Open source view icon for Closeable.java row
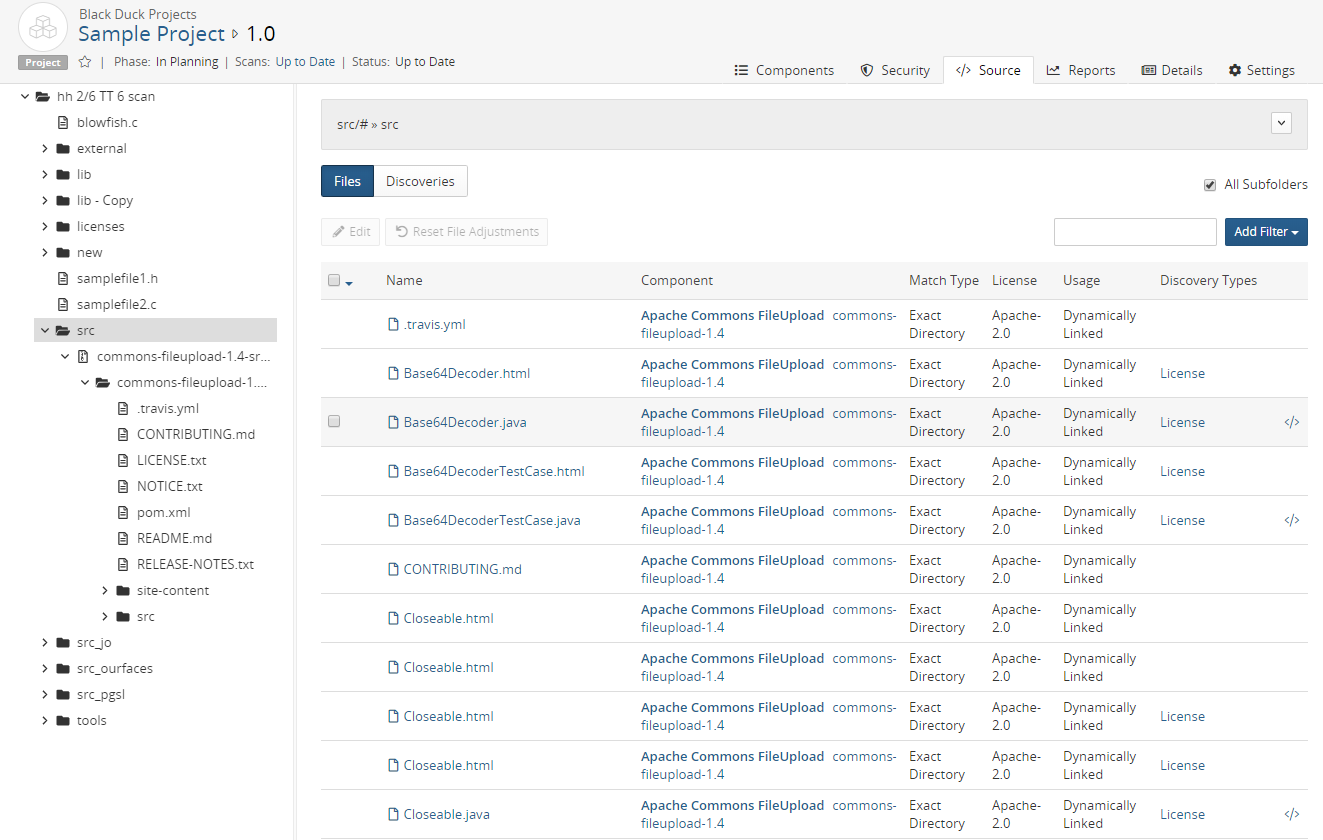 [x=1291, y=814]
